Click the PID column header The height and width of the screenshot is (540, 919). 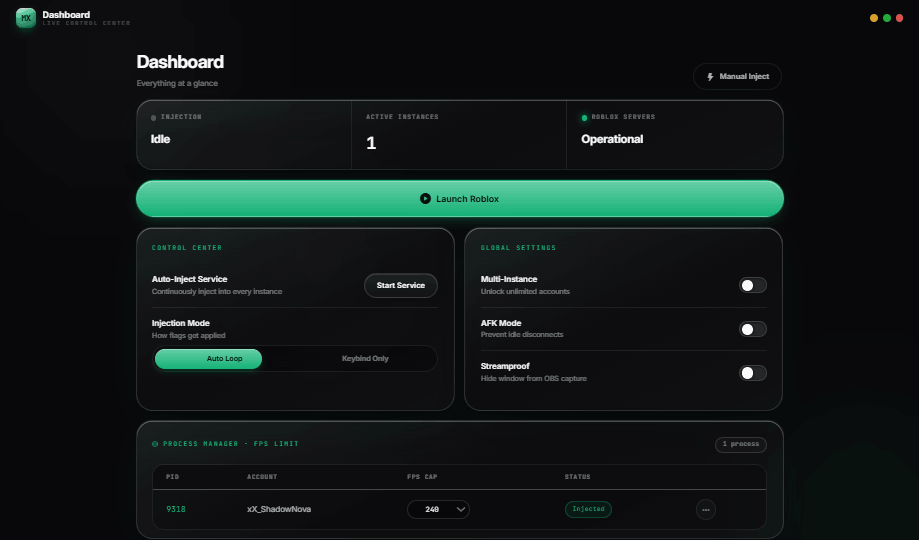[172, 477]
